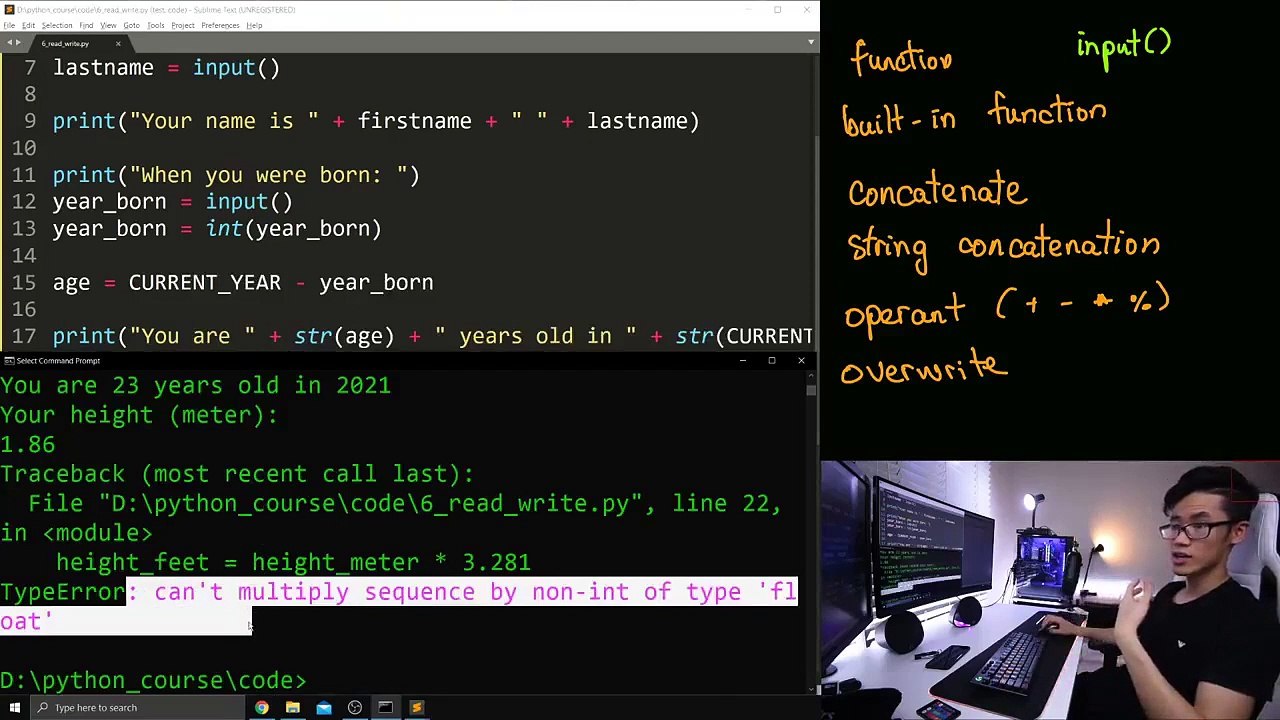Click the '1.86' input line in terminal
Screen dimensions: 1280x720
coord(28,444)
